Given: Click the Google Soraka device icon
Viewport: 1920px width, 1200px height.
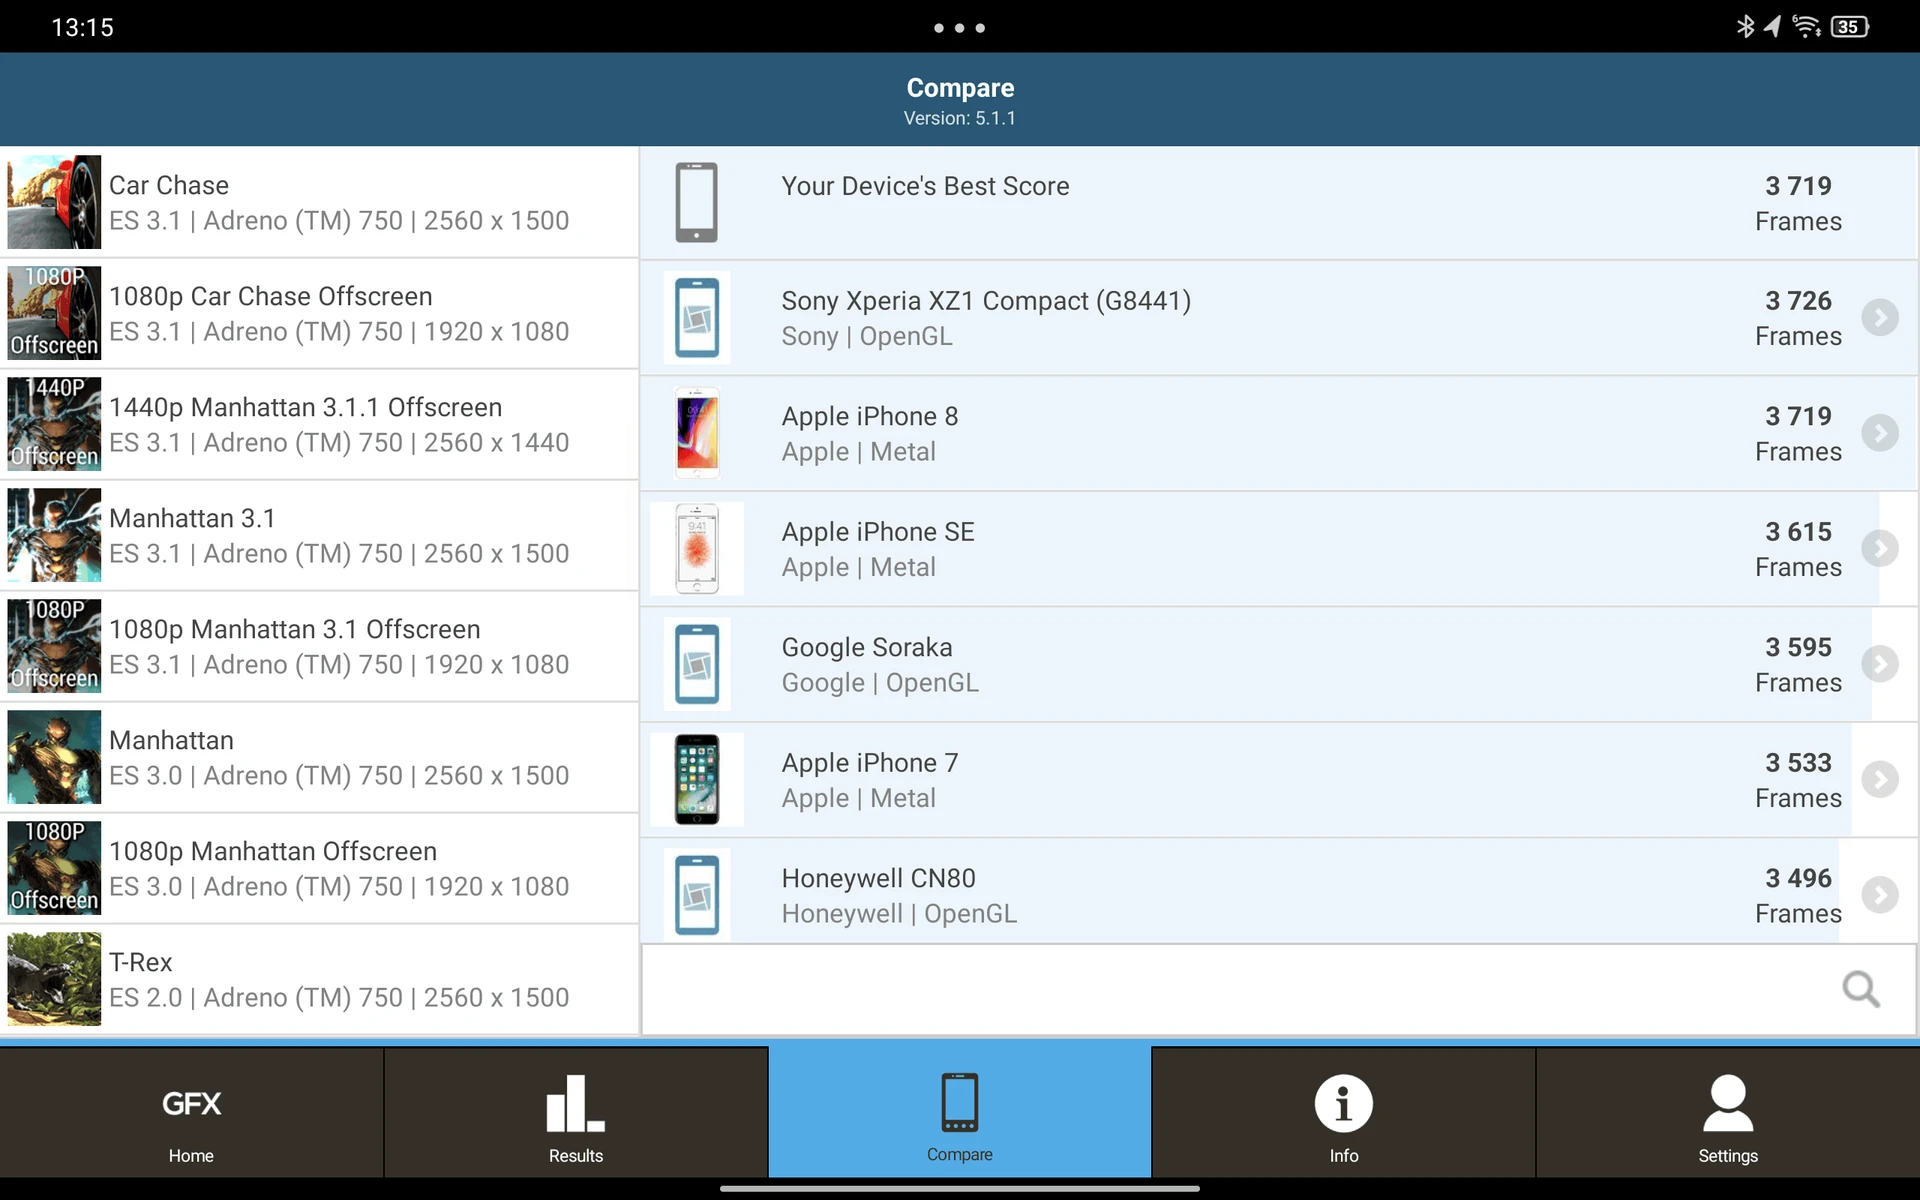Looking at the screenshot, I should (x=697, y=664).
